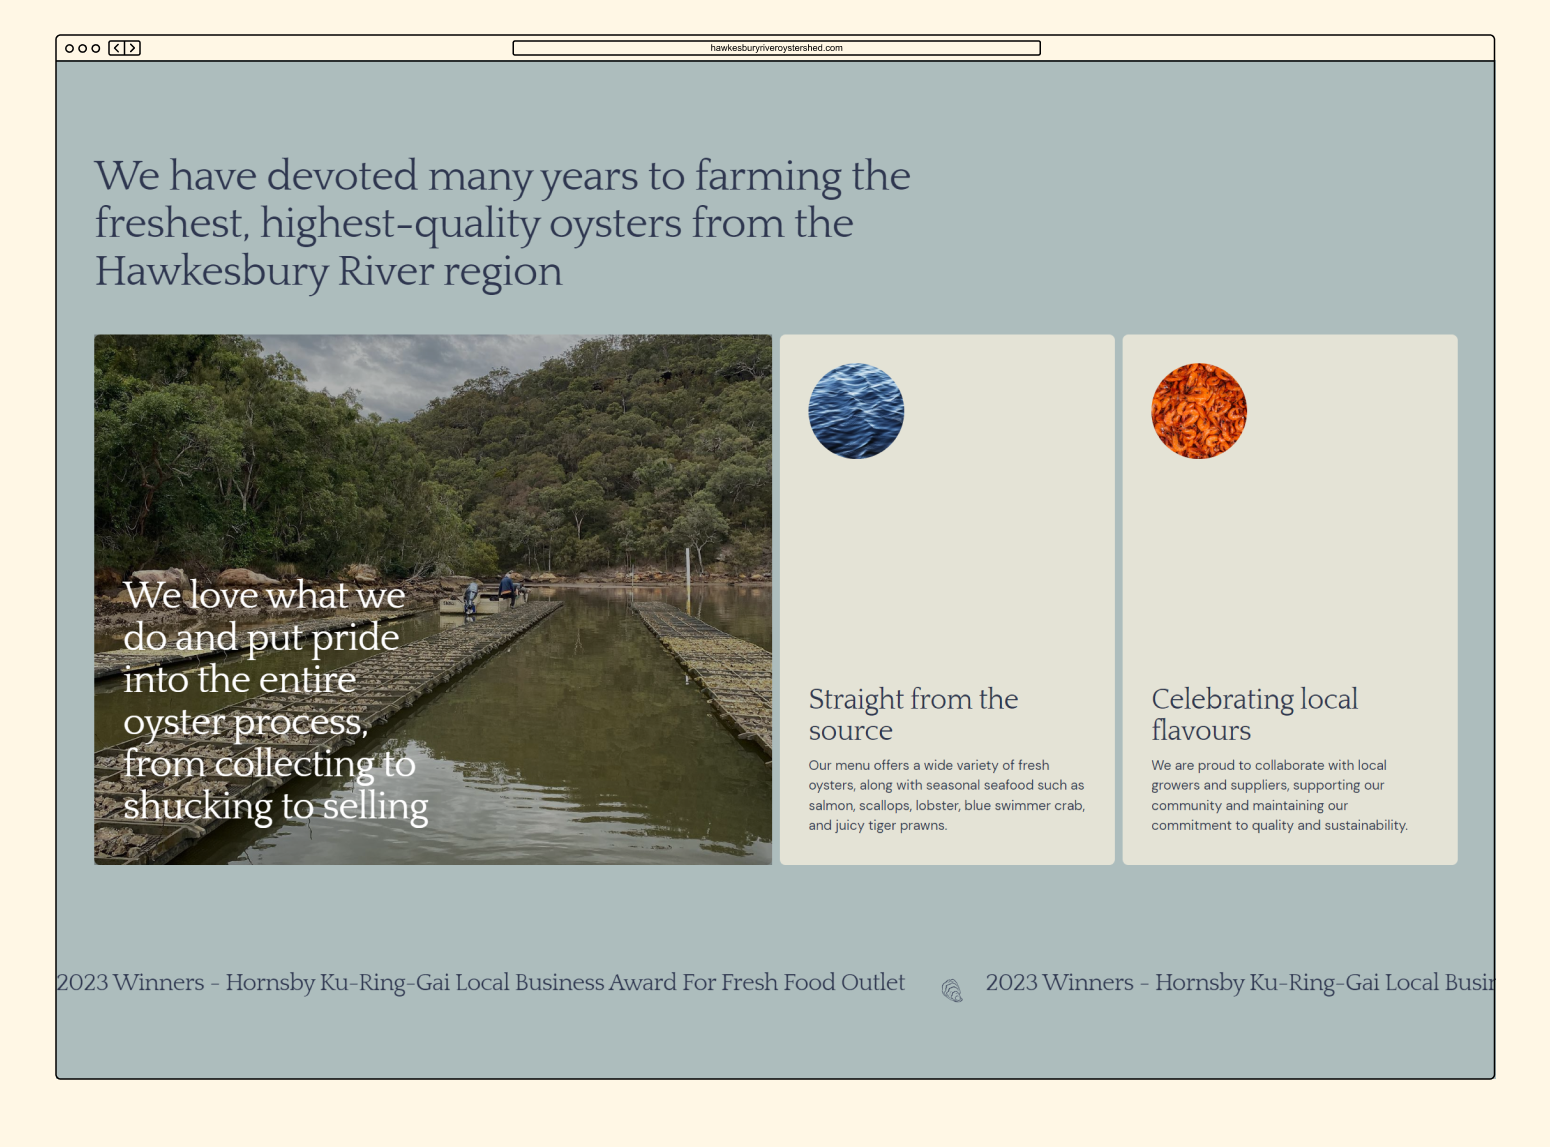
Task: Click the leftmost window control circle
Action: [69, 48]
